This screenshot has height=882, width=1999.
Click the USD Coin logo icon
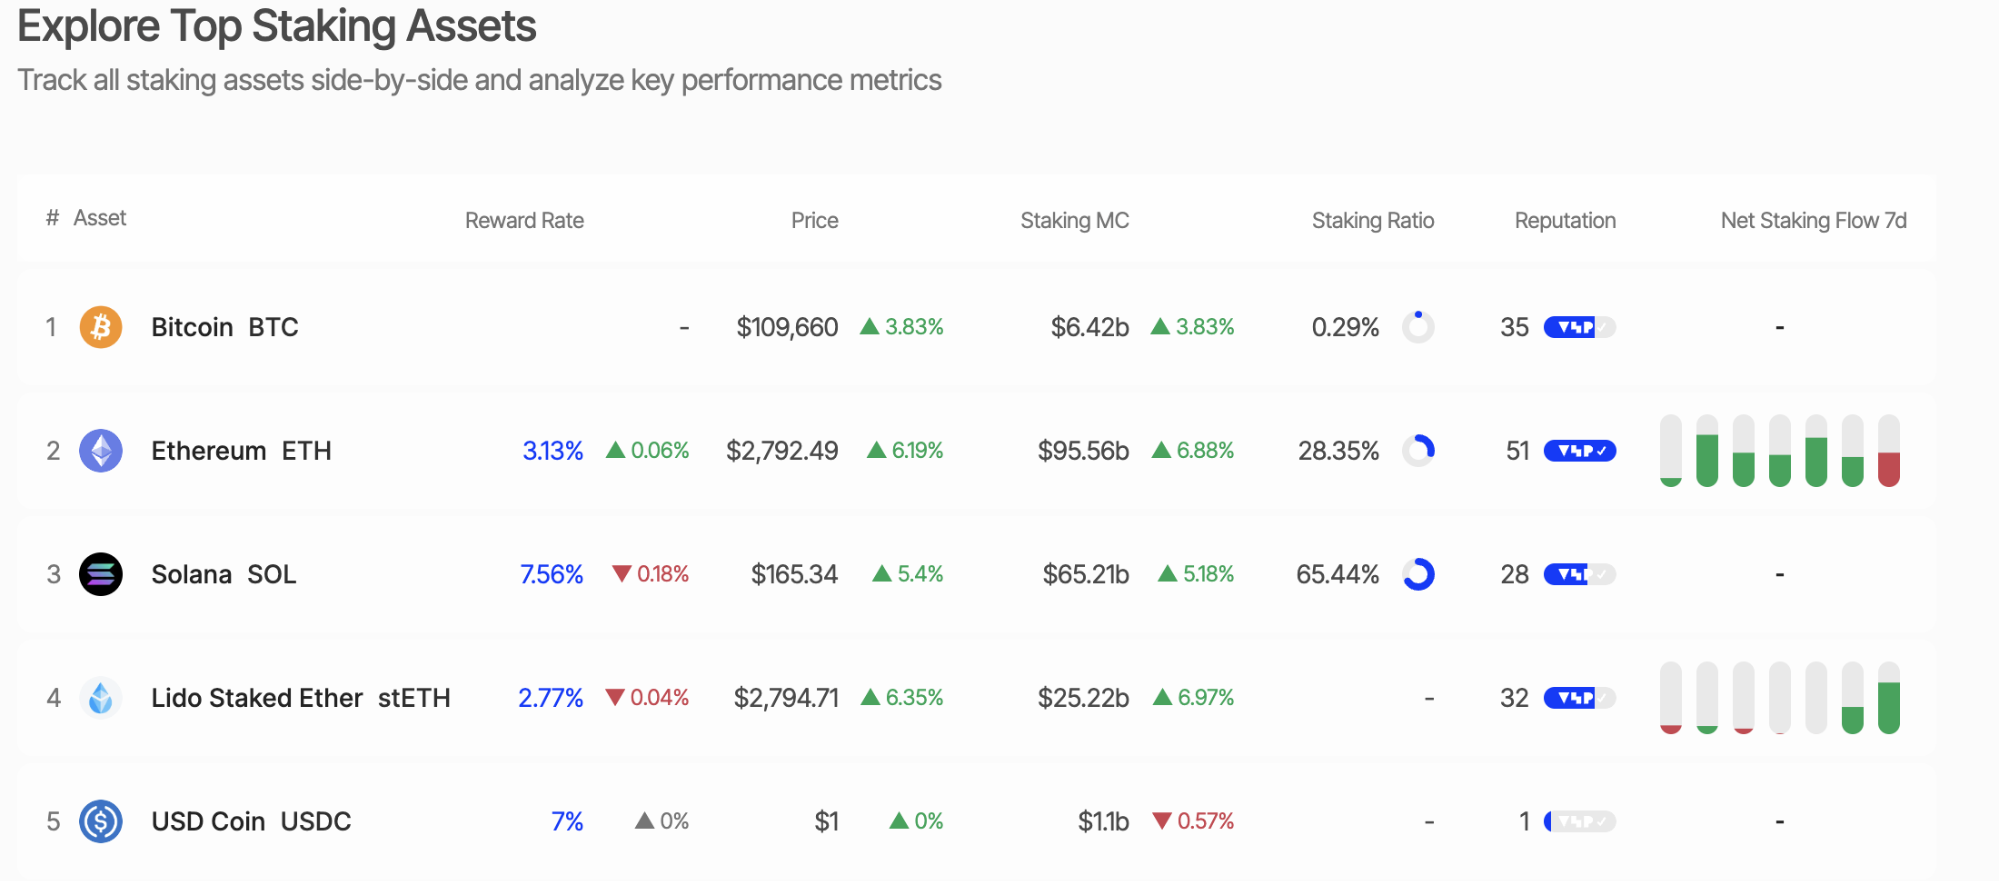pos(101,821)
